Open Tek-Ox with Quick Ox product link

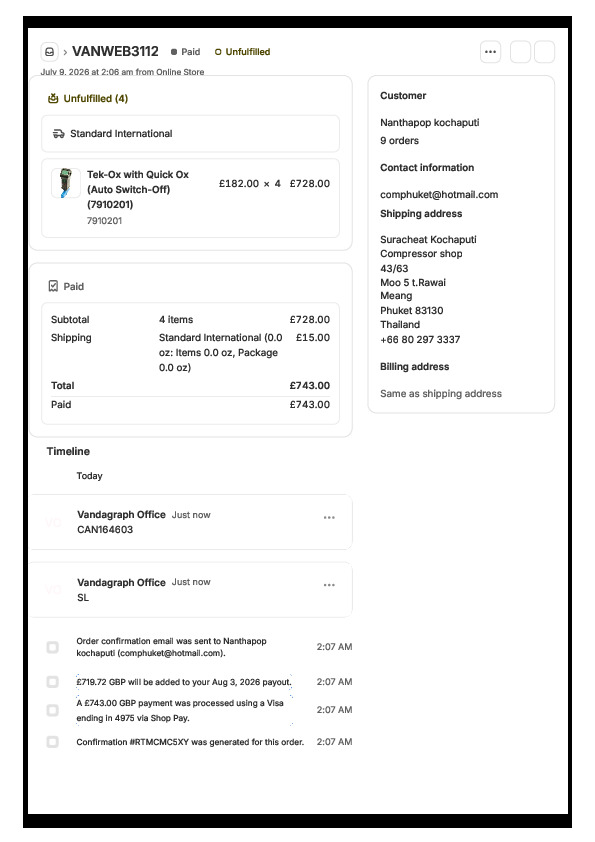(138, 190)
